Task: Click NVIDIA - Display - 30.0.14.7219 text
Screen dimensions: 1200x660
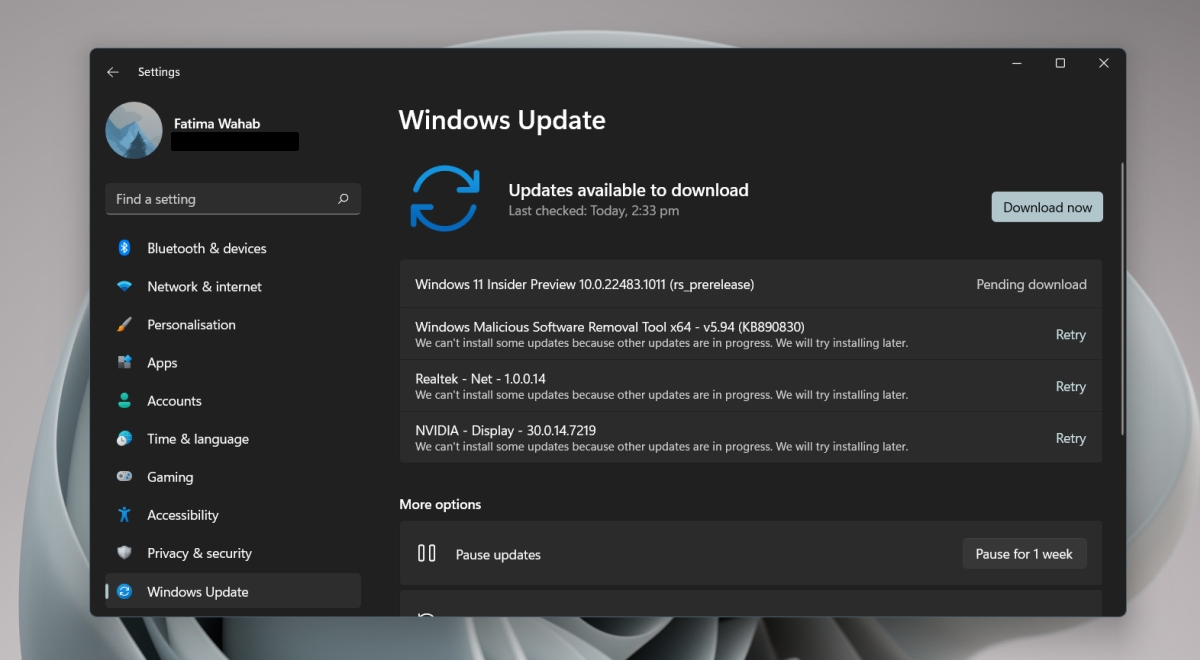Action: click(x=505, y=430)
